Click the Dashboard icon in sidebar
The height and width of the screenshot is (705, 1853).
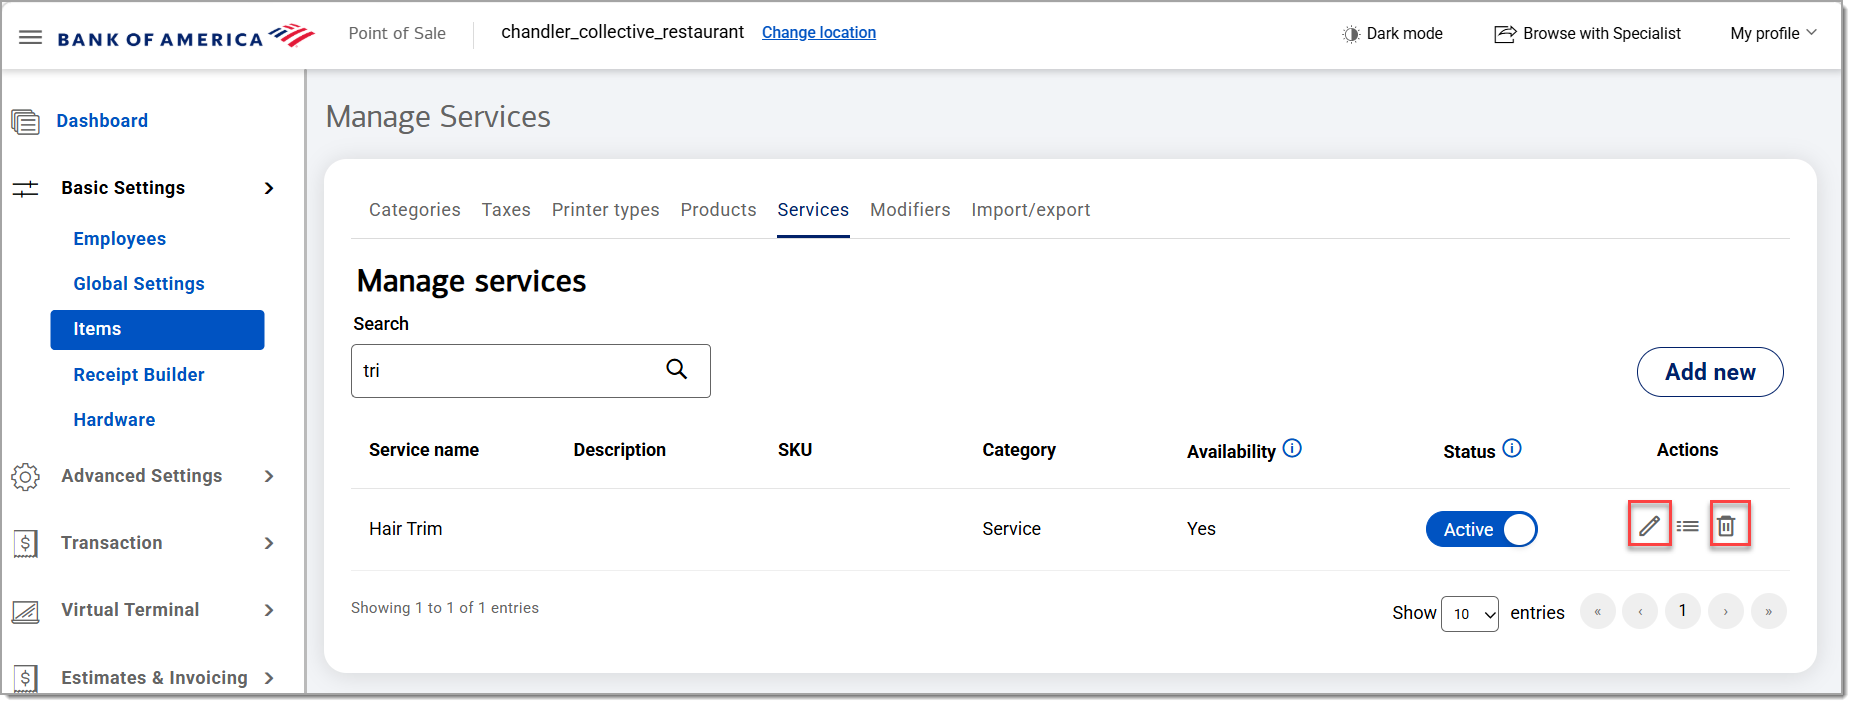(26, 122)
